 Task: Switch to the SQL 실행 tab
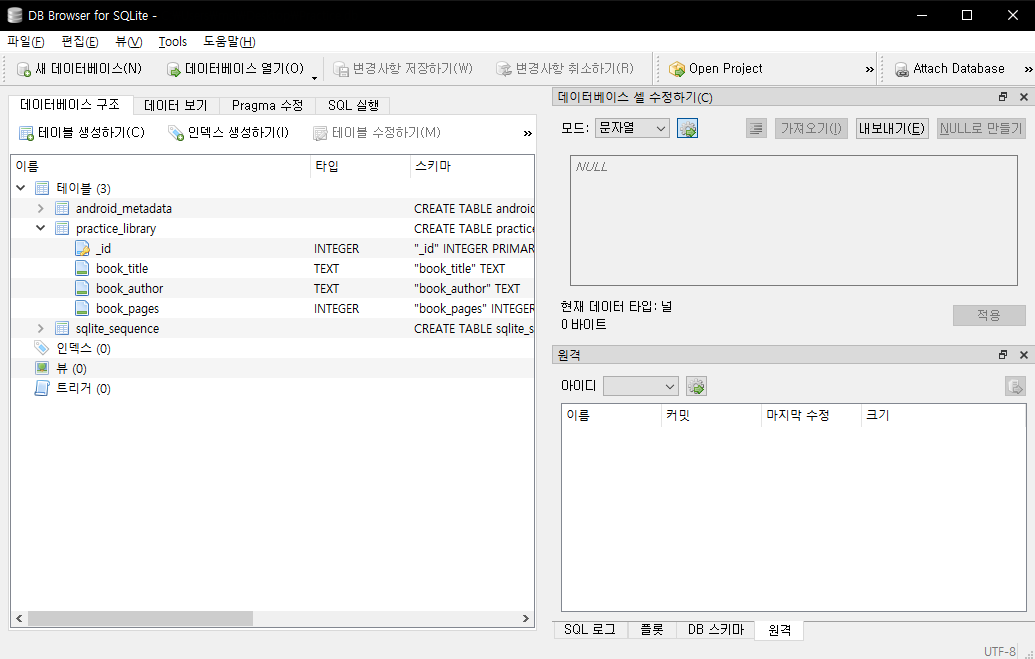coord(353,106)
